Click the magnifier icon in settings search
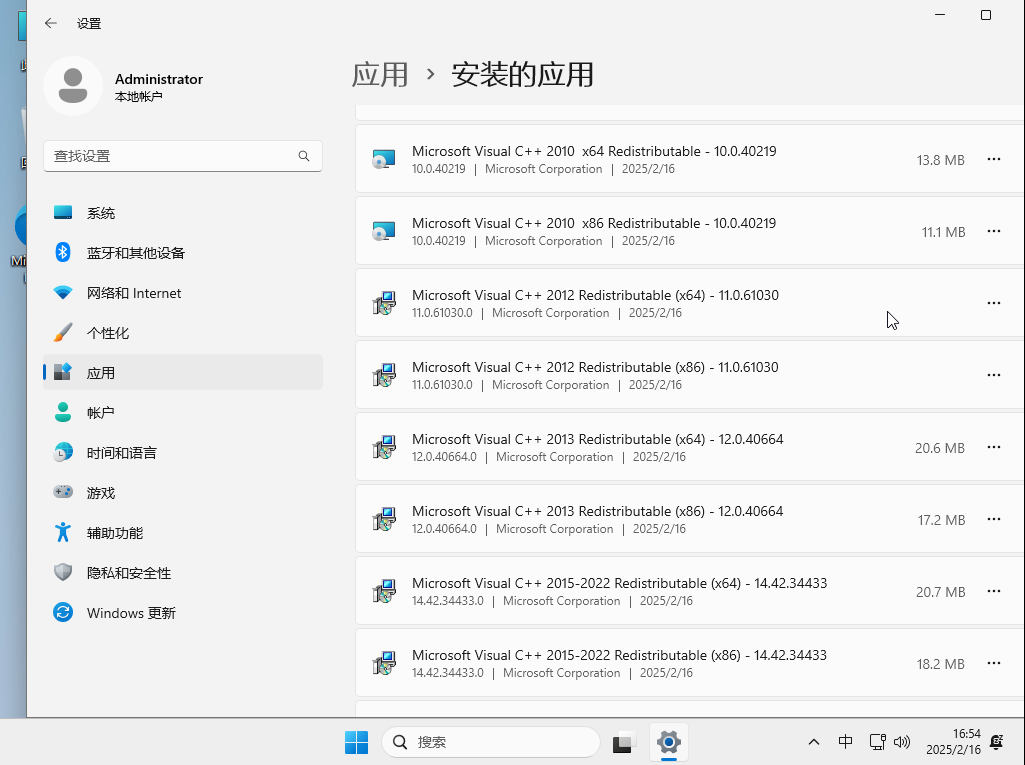 304,156
